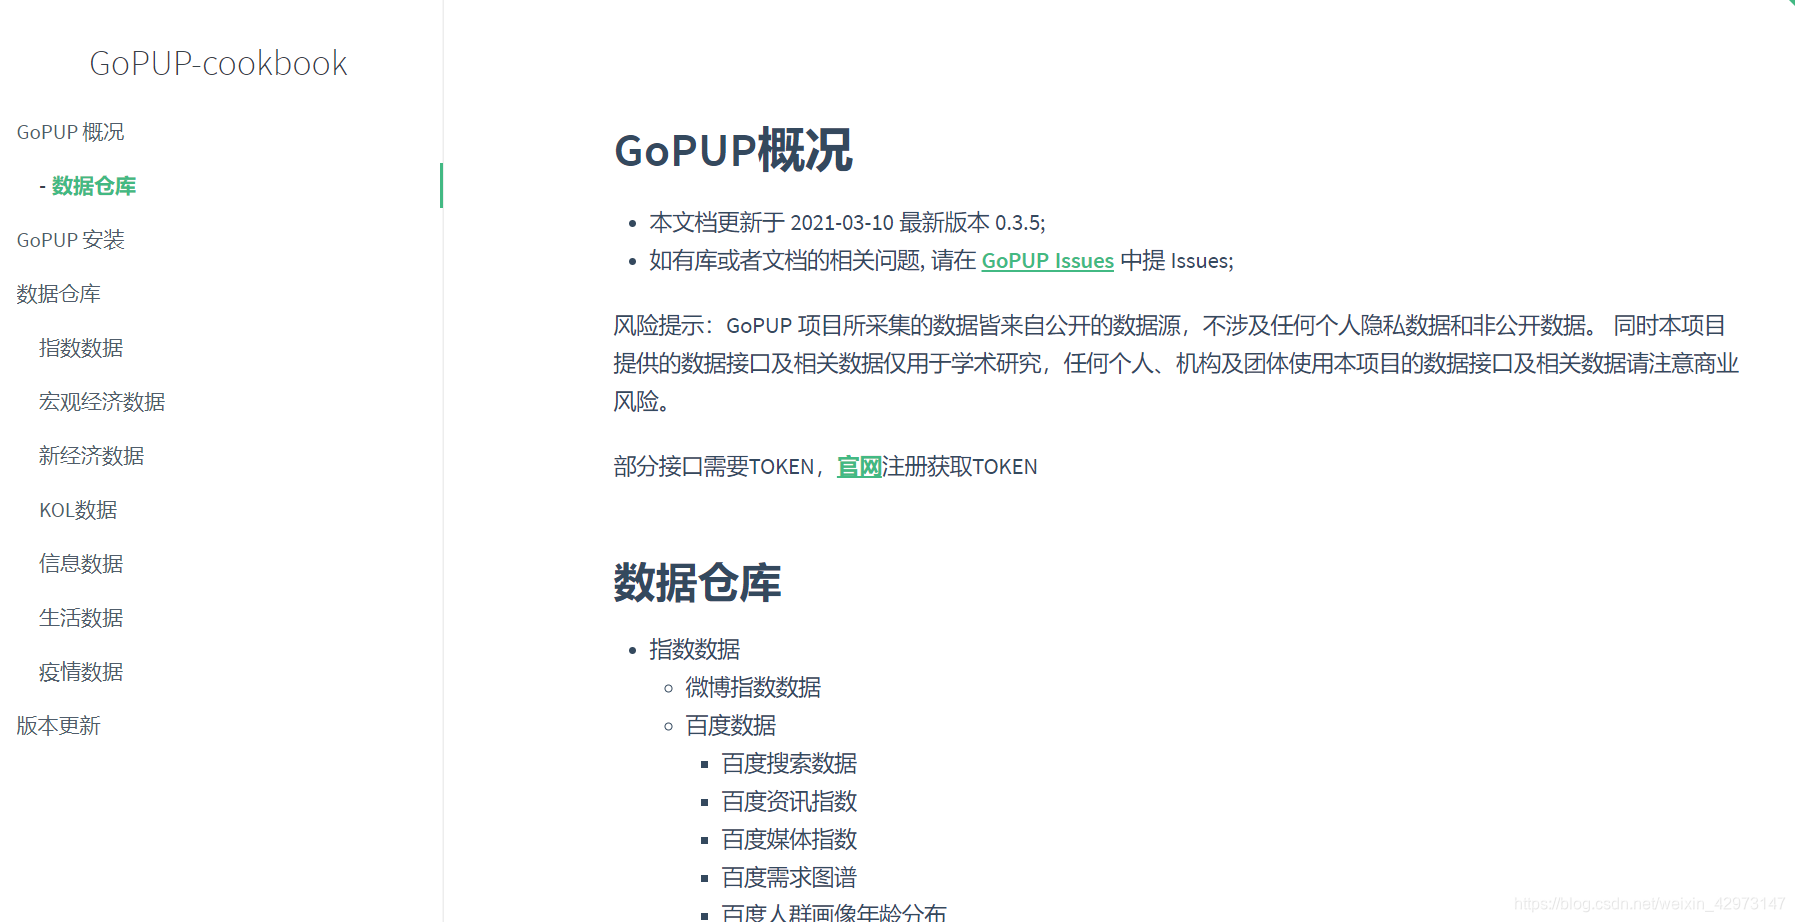Open 新经济数据 sidebar entry
Screen dimensions: 1795x922
point(91,455)
